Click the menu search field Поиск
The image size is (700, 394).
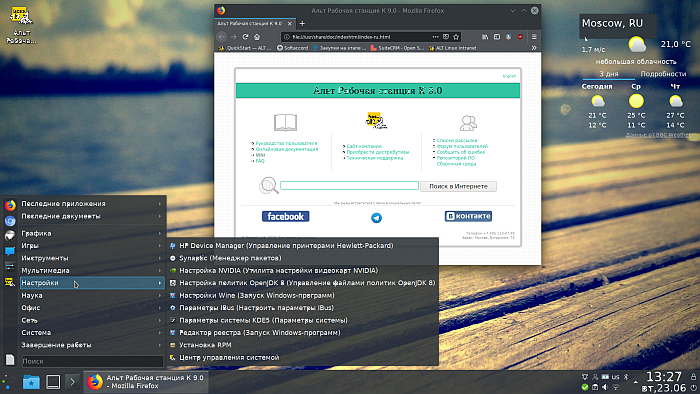point(92,361)
